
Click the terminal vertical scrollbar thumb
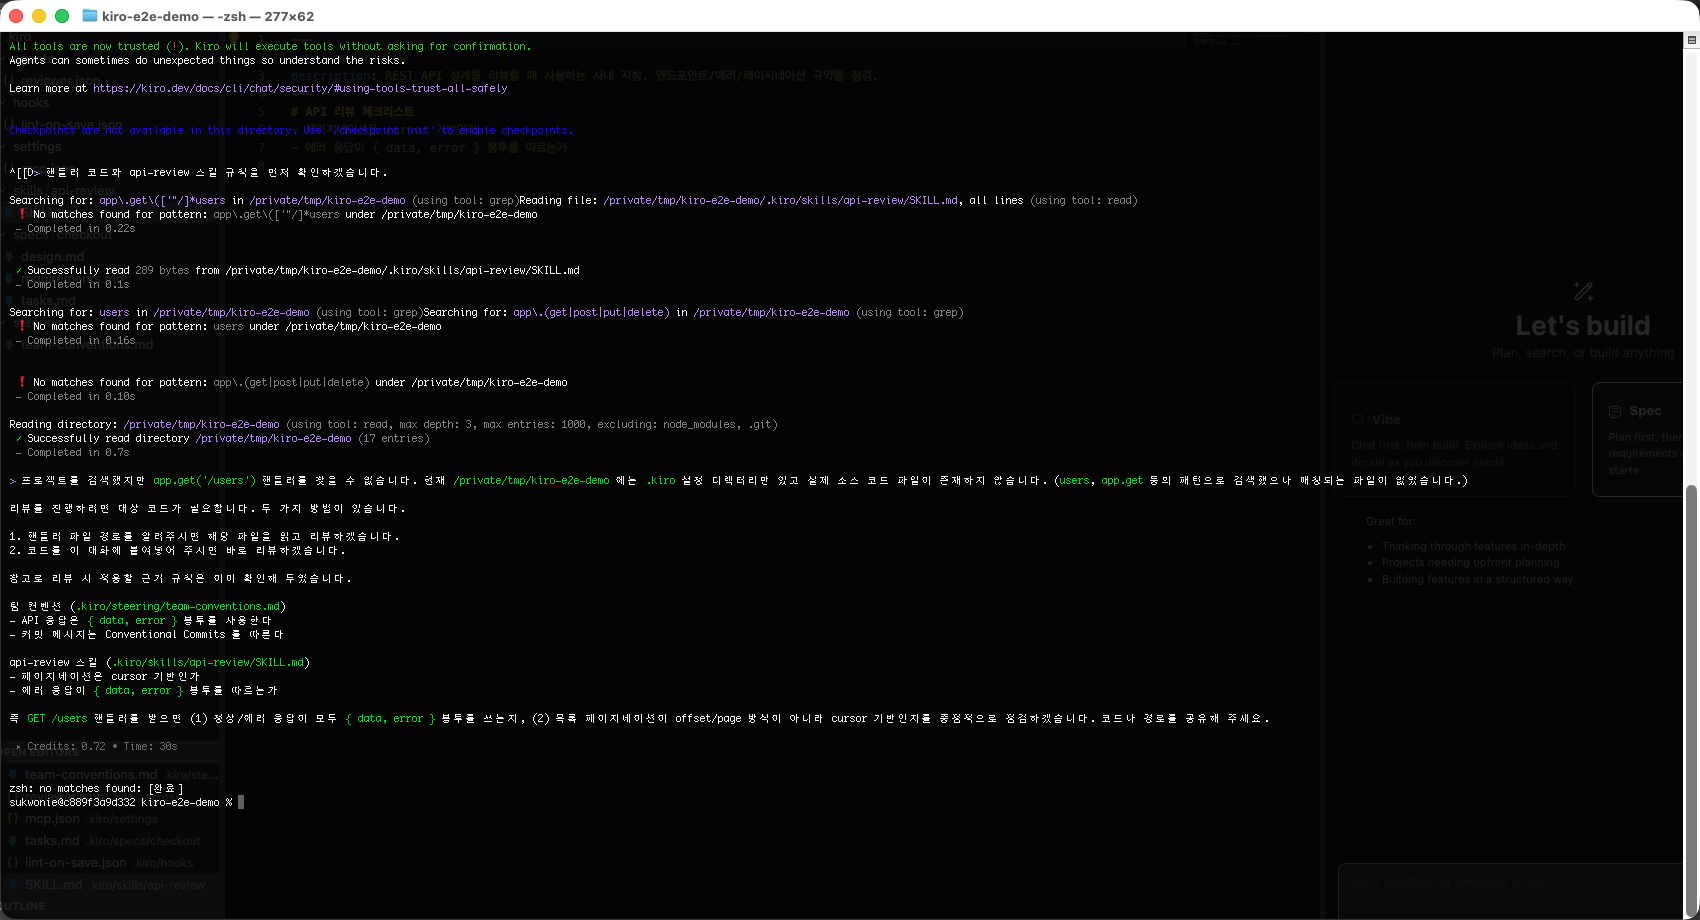point(1692,698)
